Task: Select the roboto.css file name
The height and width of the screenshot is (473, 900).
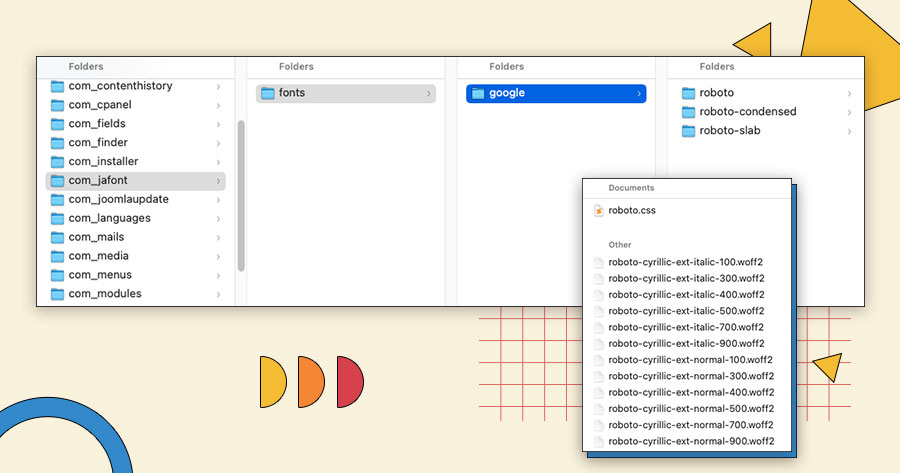Action: [x=632, y=210]
